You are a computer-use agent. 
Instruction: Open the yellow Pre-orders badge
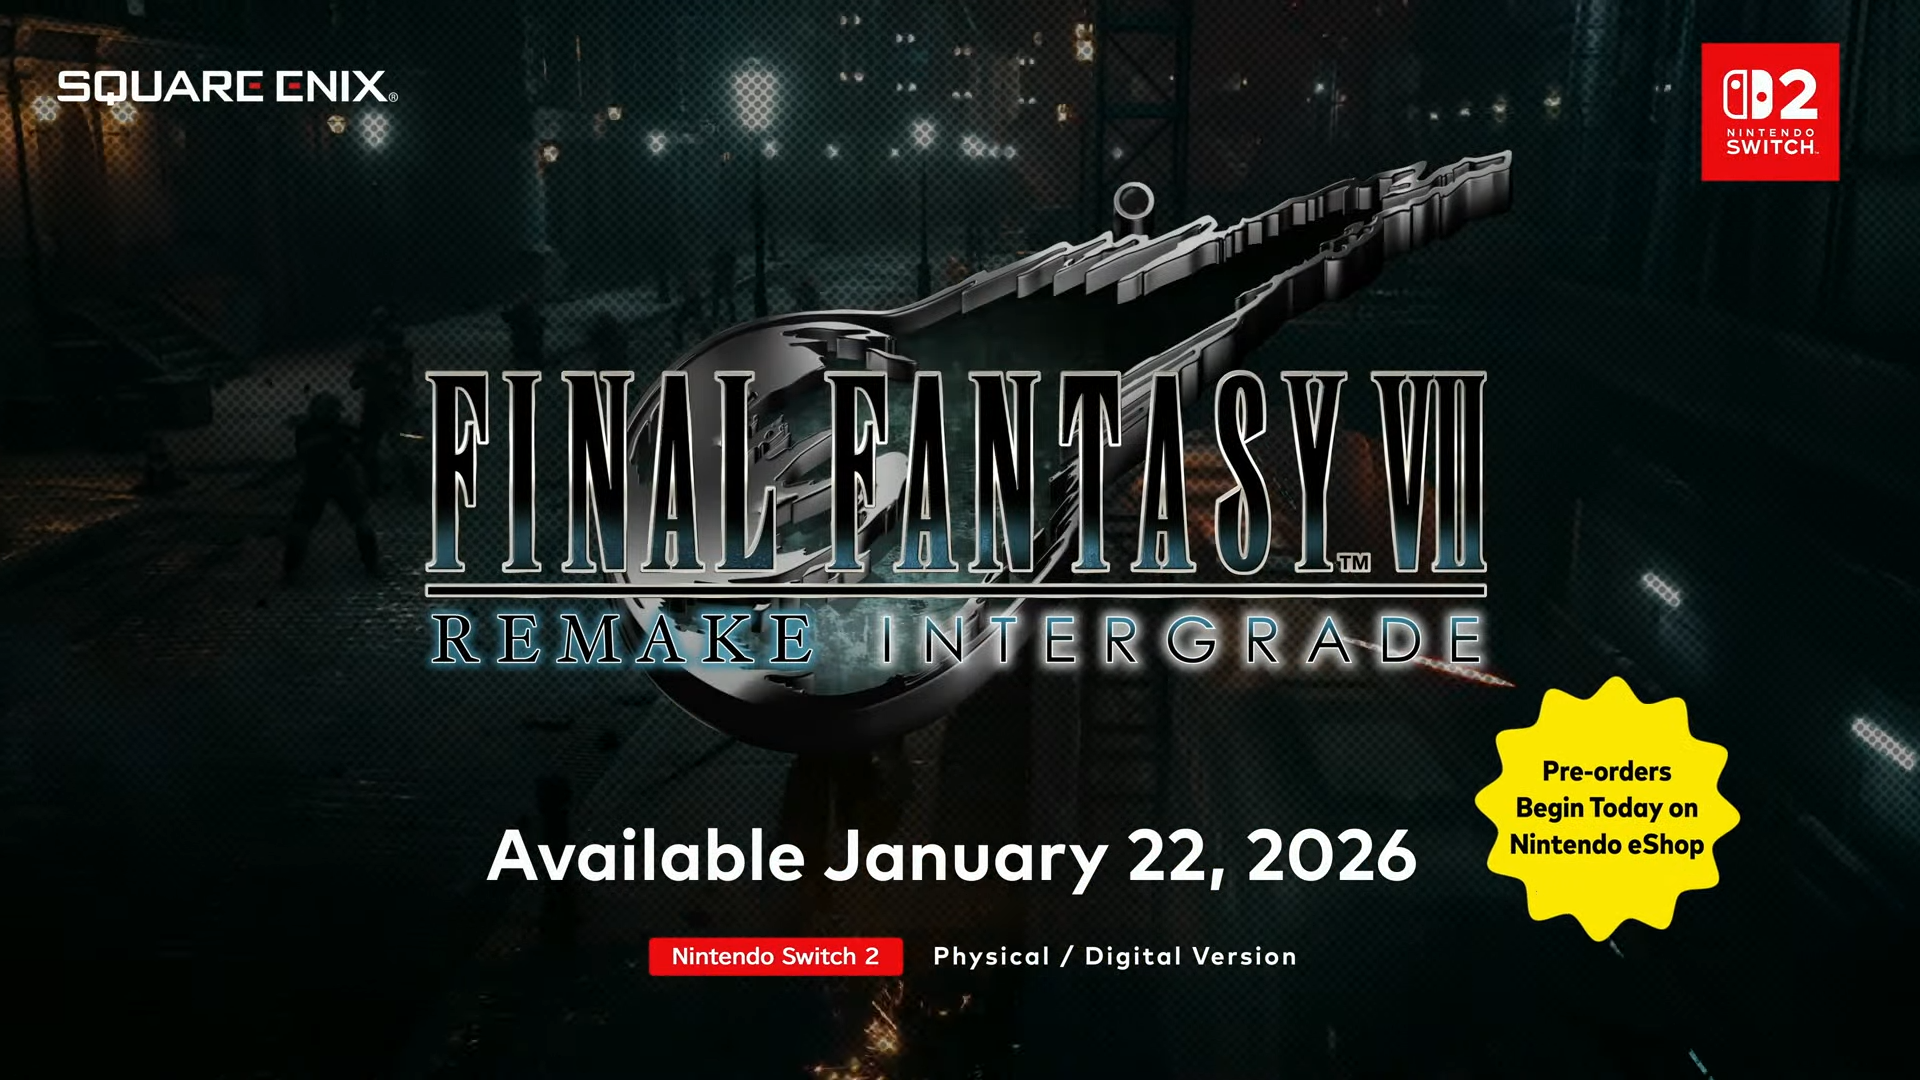point(1607,808)
